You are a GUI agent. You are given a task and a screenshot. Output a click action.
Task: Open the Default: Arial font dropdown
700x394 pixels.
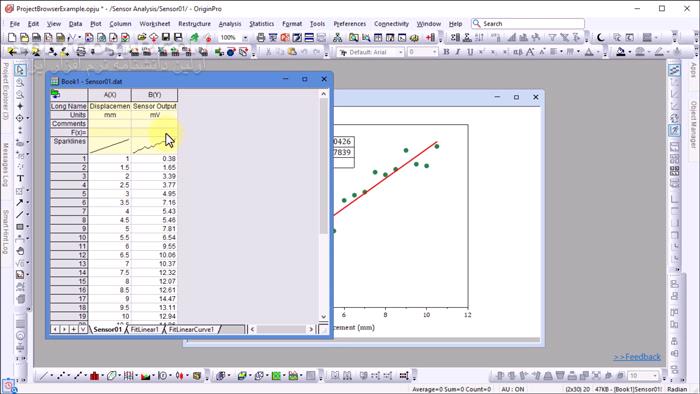pos(400,52)
